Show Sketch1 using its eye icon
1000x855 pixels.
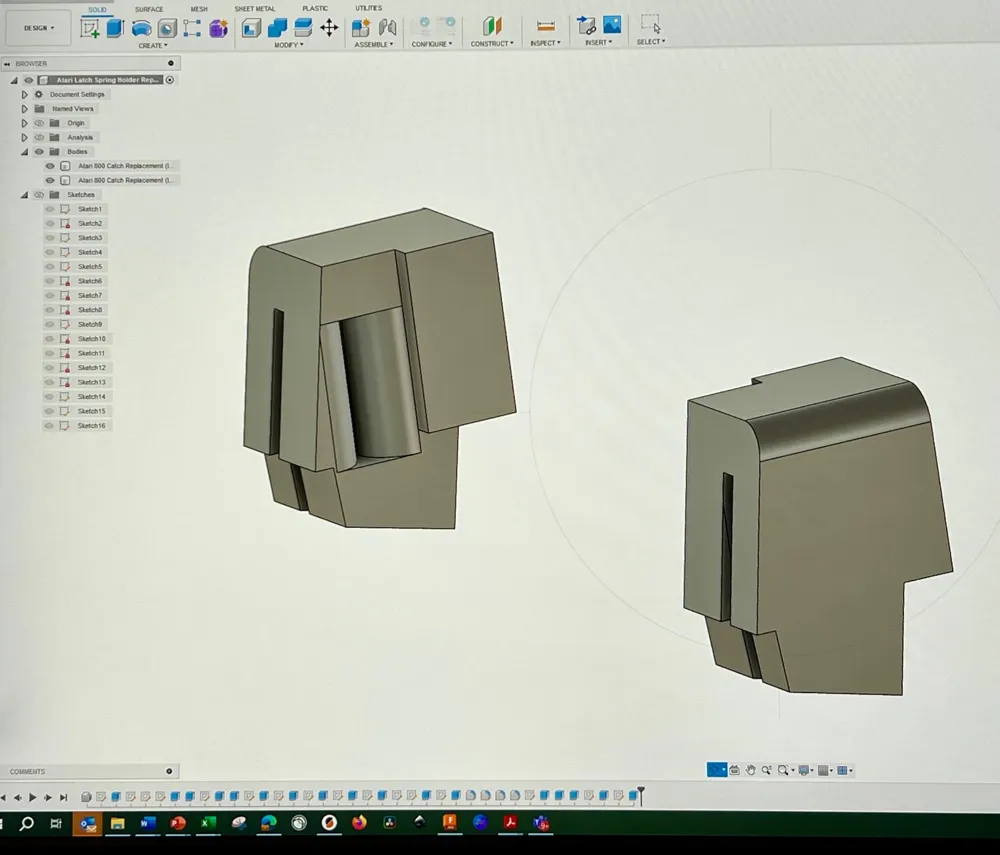click(50, 209)
